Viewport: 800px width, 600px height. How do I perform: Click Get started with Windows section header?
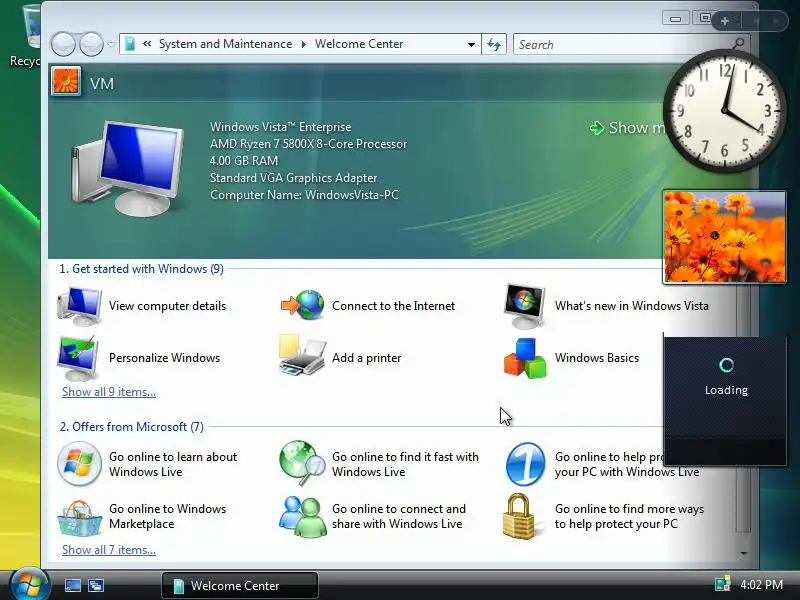tap(141, 269)
